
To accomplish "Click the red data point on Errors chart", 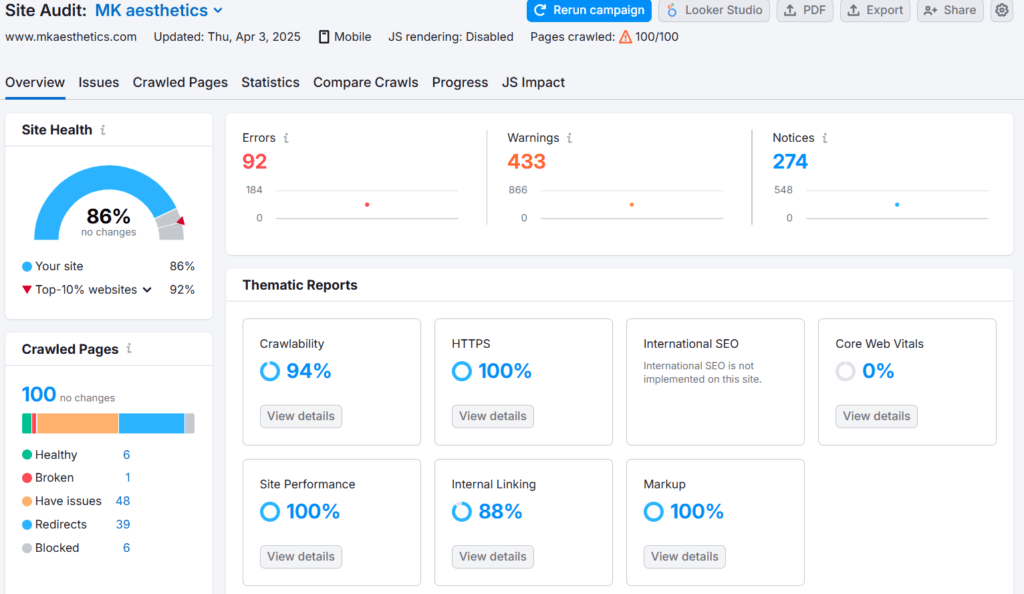I will [367, 205].
